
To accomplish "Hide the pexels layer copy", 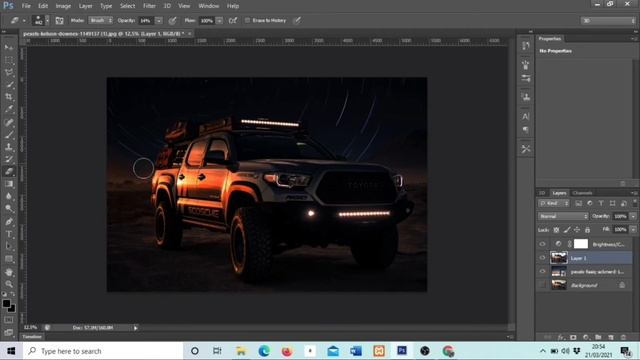I will tap(542, 271).
